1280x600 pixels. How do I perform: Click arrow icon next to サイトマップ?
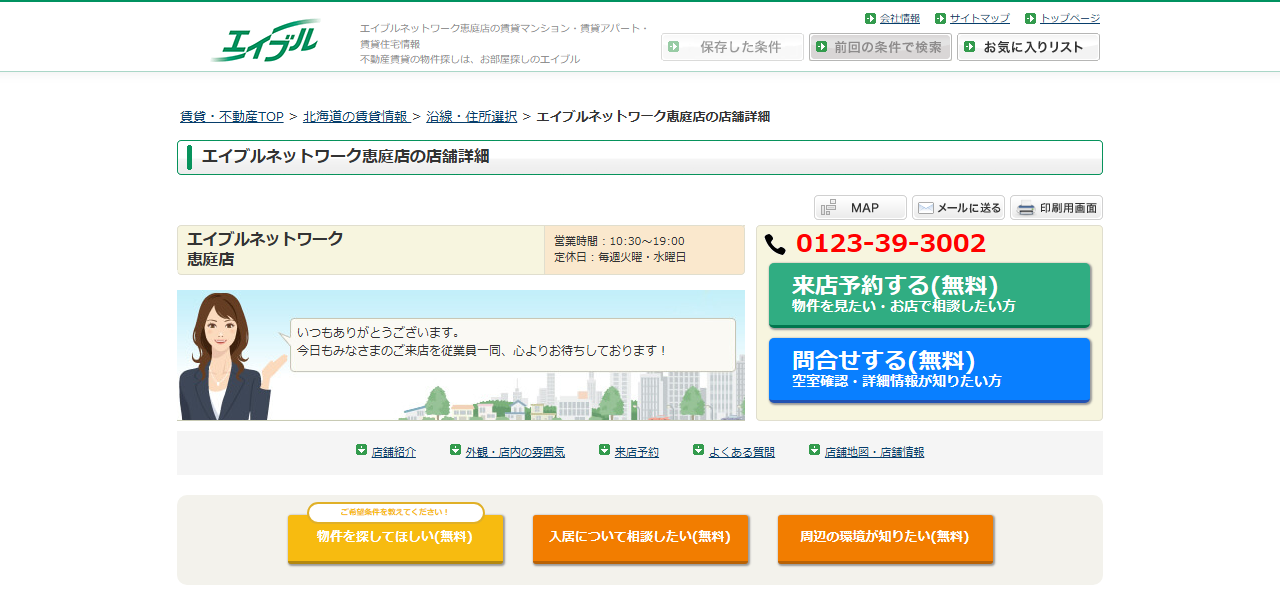[x=940, y=18]
